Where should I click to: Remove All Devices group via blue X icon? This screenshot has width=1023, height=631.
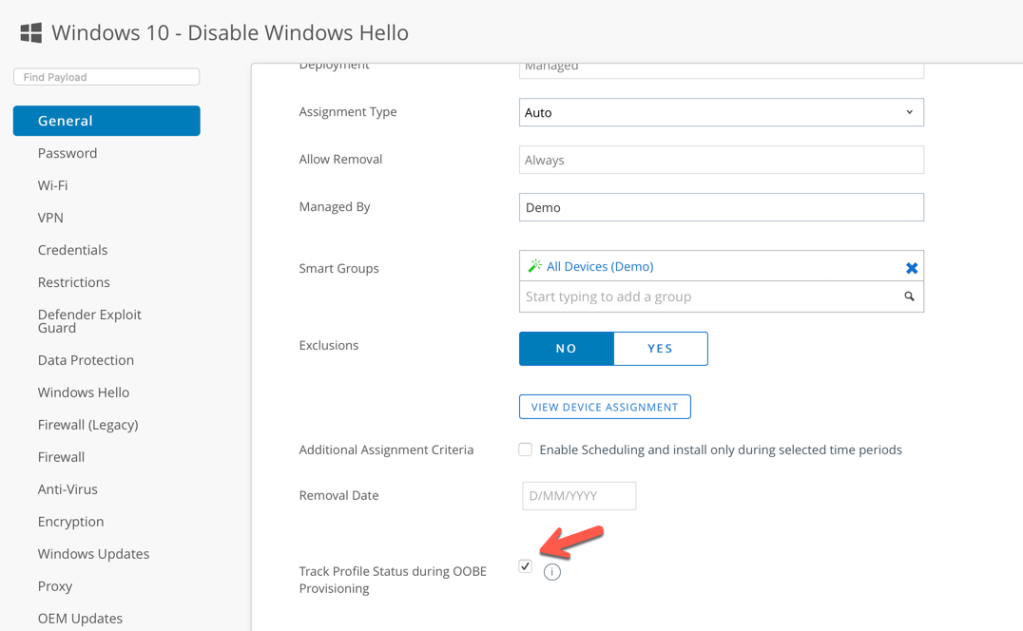click(911, 267)
